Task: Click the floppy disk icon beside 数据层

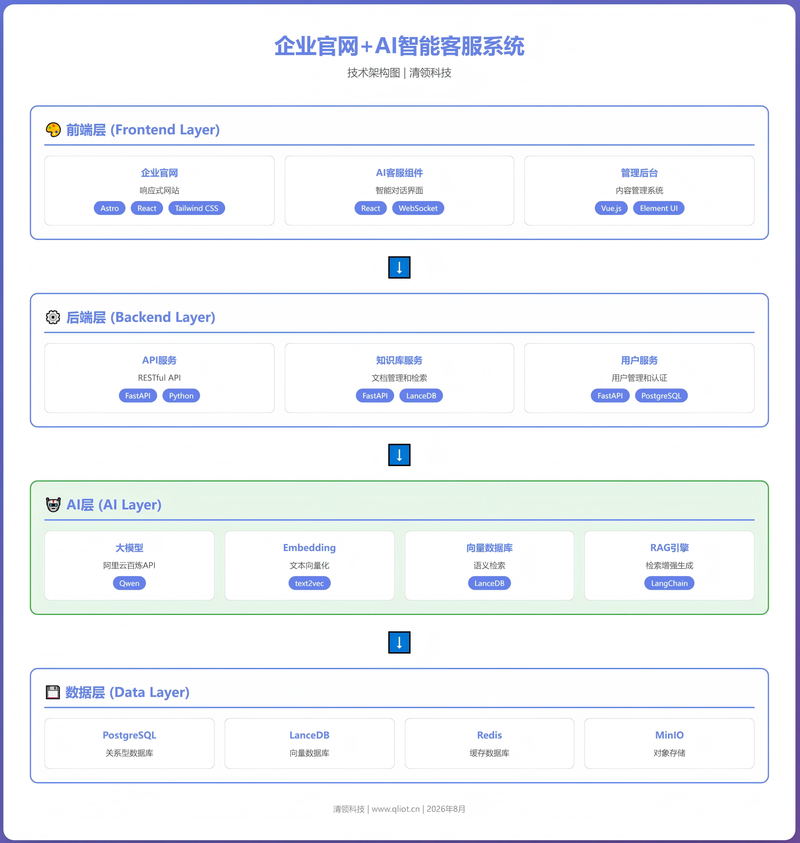Action: [x=53, y=692]
